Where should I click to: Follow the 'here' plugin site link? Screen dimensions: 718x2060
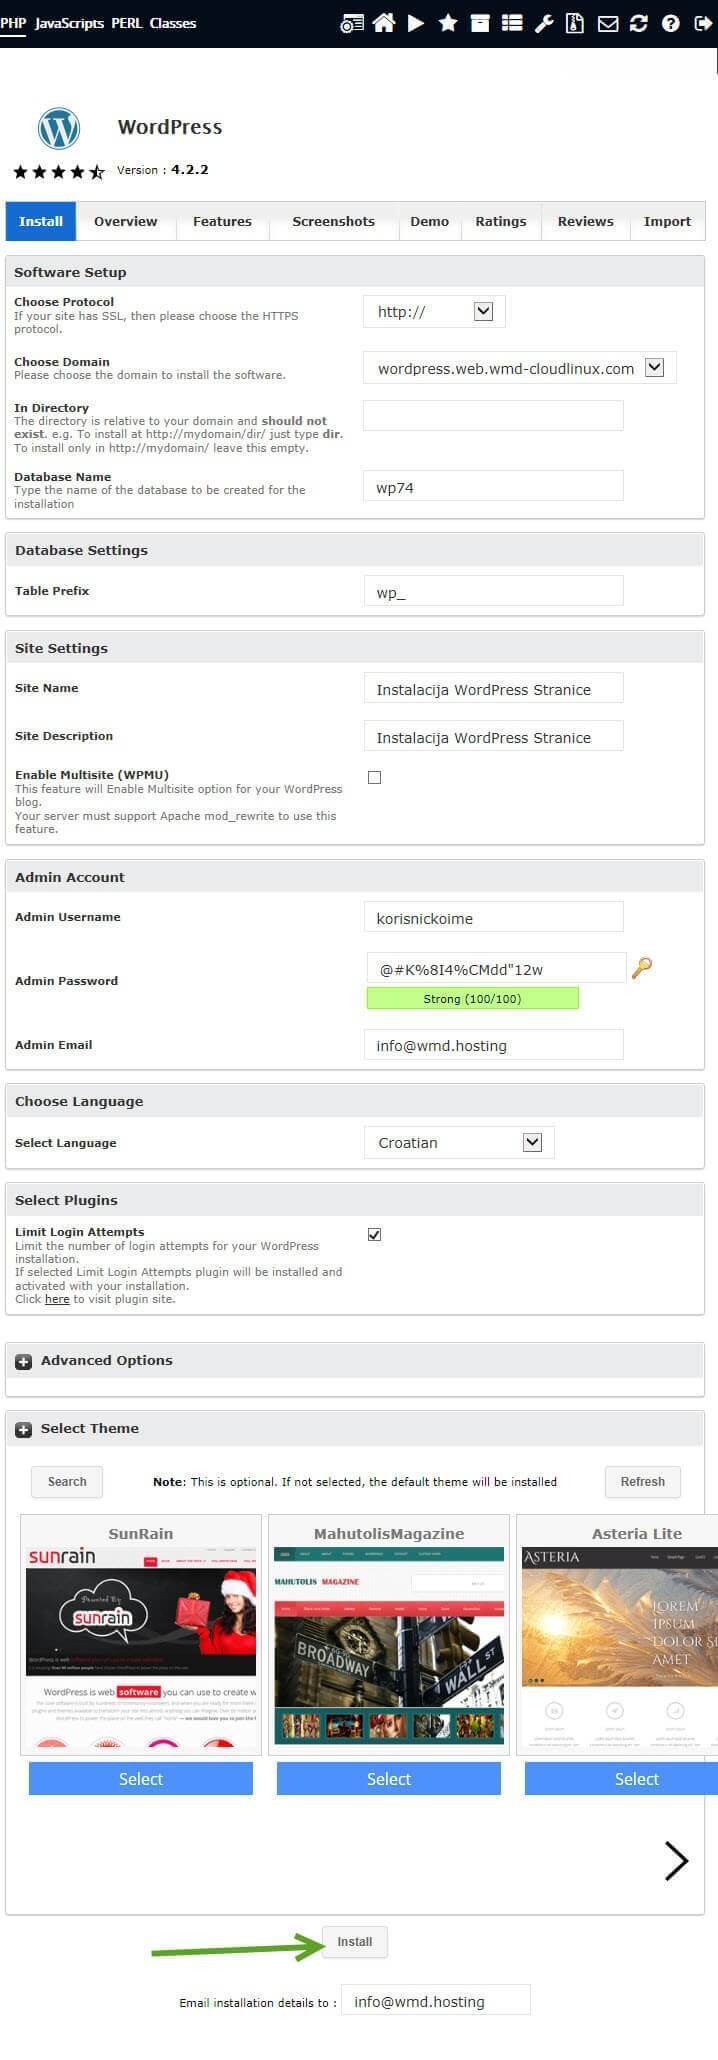tap(57, 1299)
